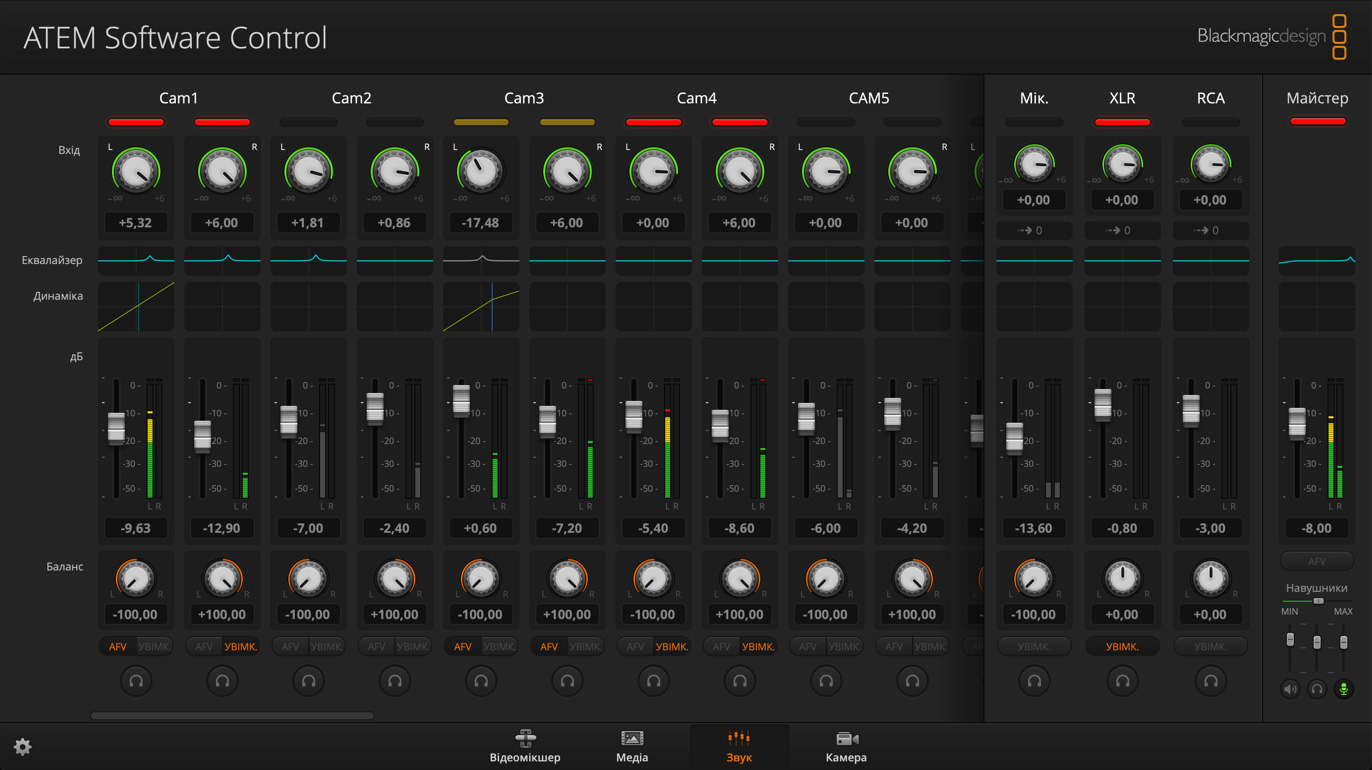Click the Master AFV button
1372x770 pixels.
point(1317,562)
